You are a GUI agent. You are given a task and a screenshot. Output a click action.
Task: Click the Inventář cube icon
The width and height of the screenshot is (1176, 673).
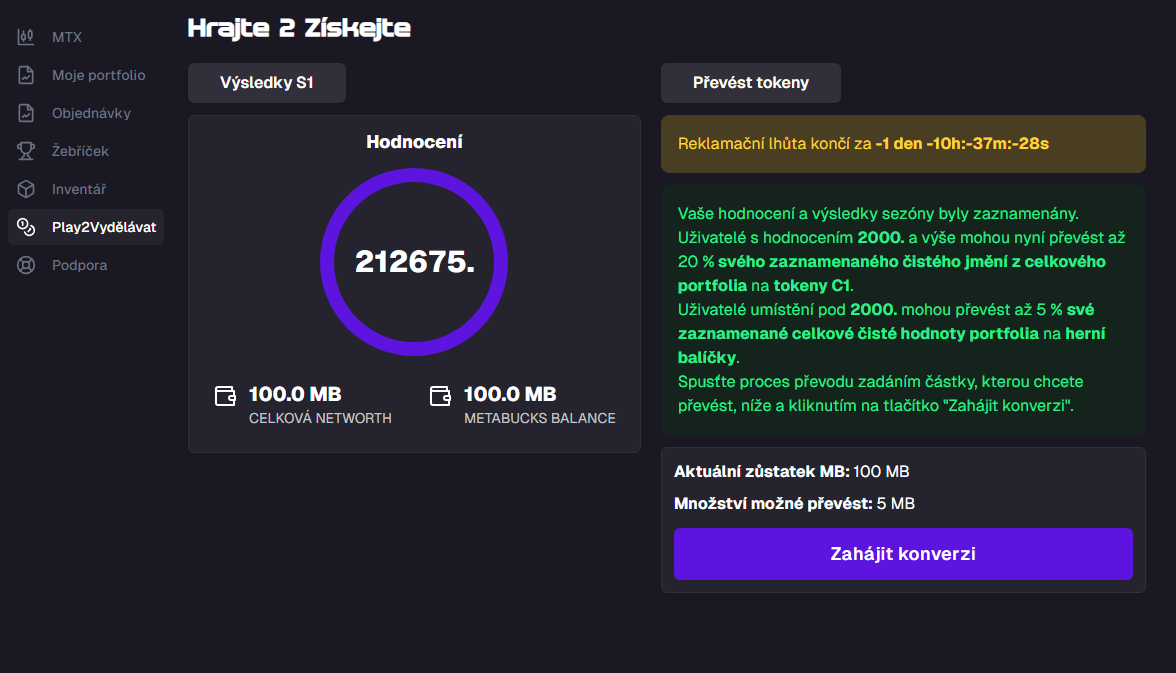point(26,189)
